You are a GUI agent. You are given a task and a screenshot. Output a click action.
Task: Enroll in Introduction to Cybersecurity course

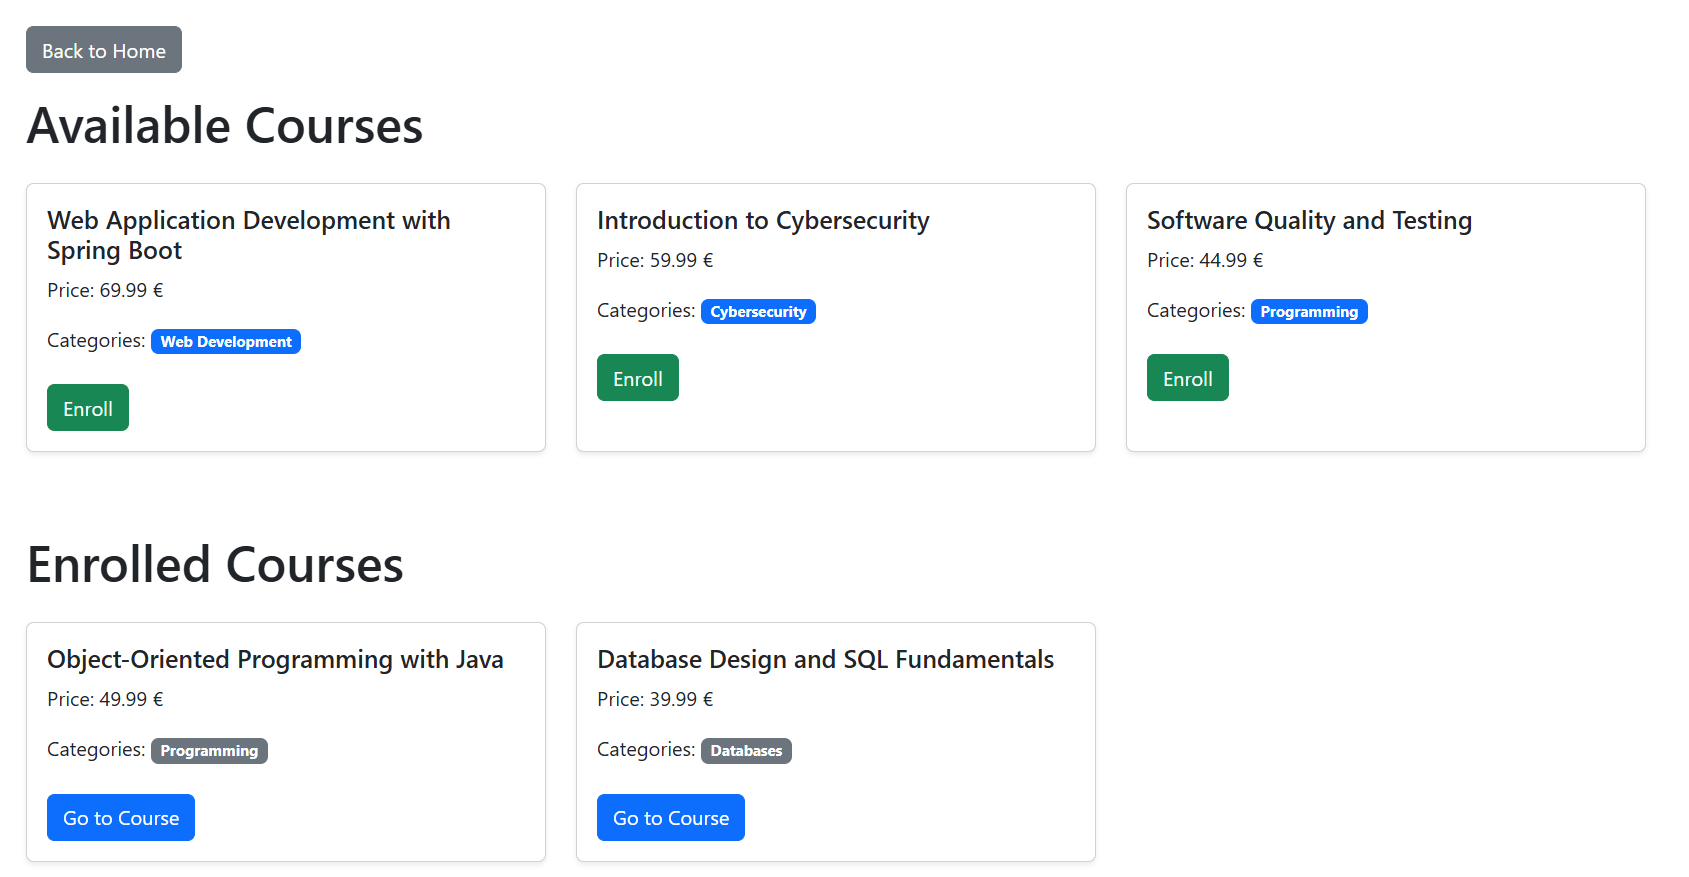point(637,378)
